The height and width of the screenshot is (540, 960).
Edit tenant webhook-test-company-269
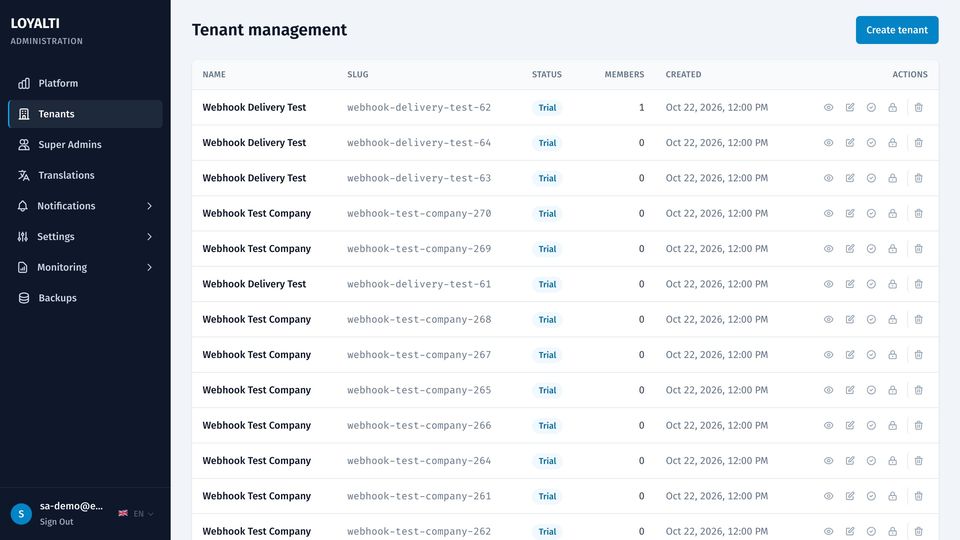(x=850, y=249)
